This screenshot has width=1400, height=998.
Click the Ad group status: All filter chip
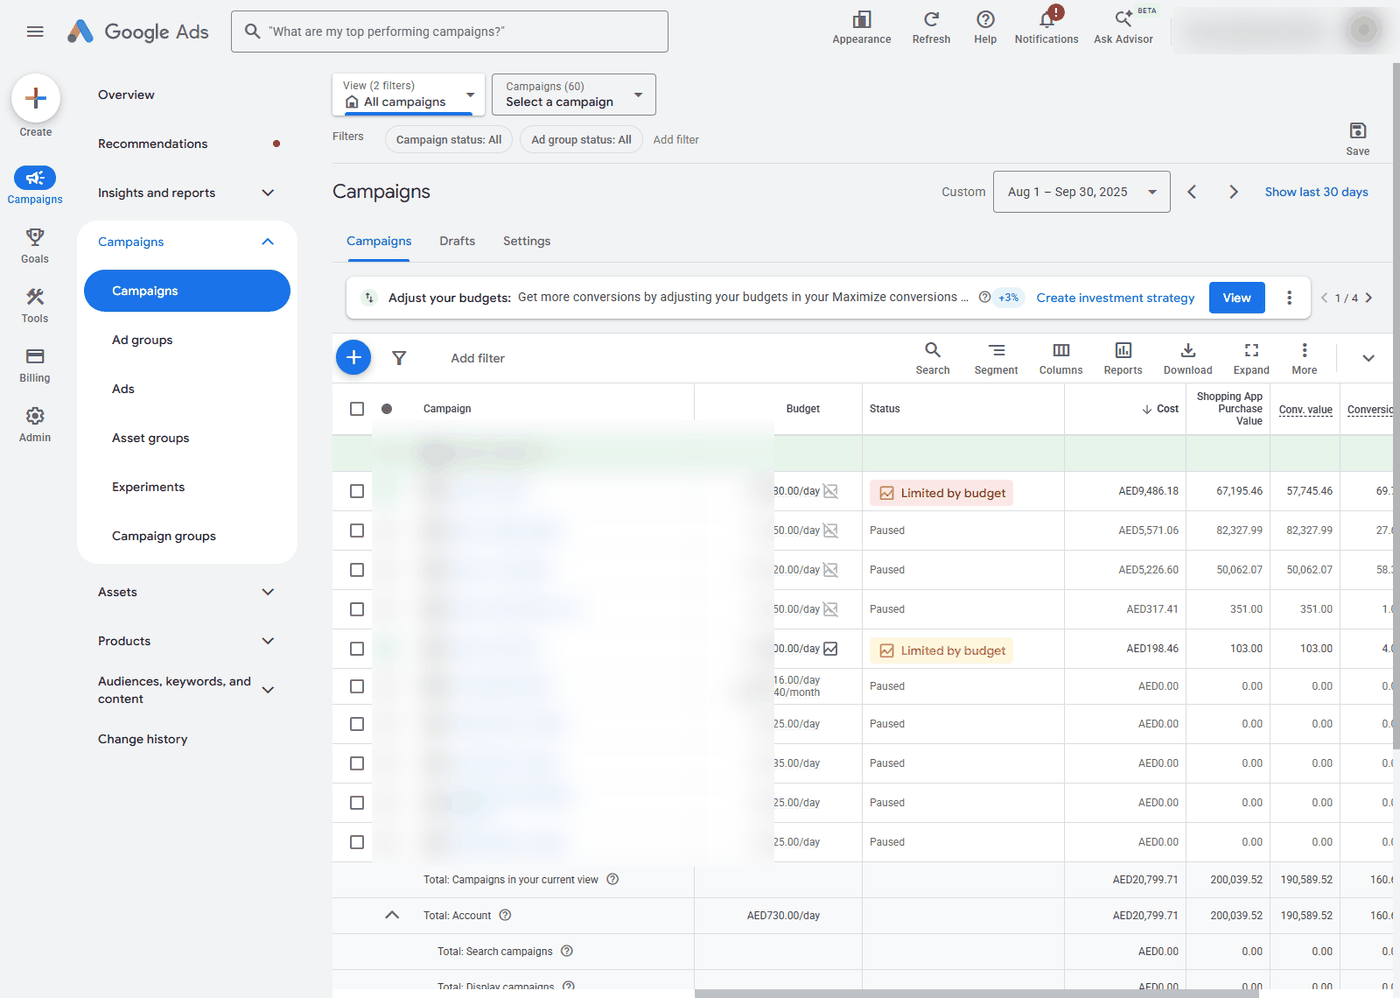(581, 140)
